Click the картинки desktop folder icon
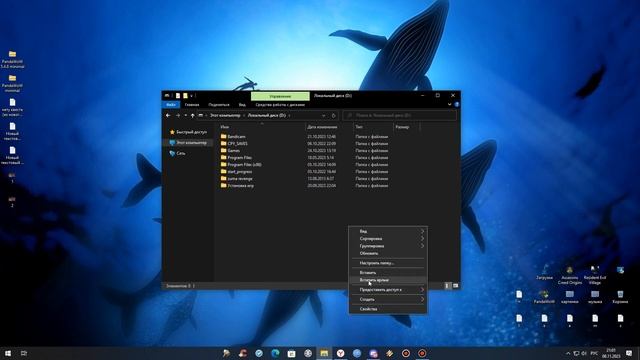 coord(569,297)
